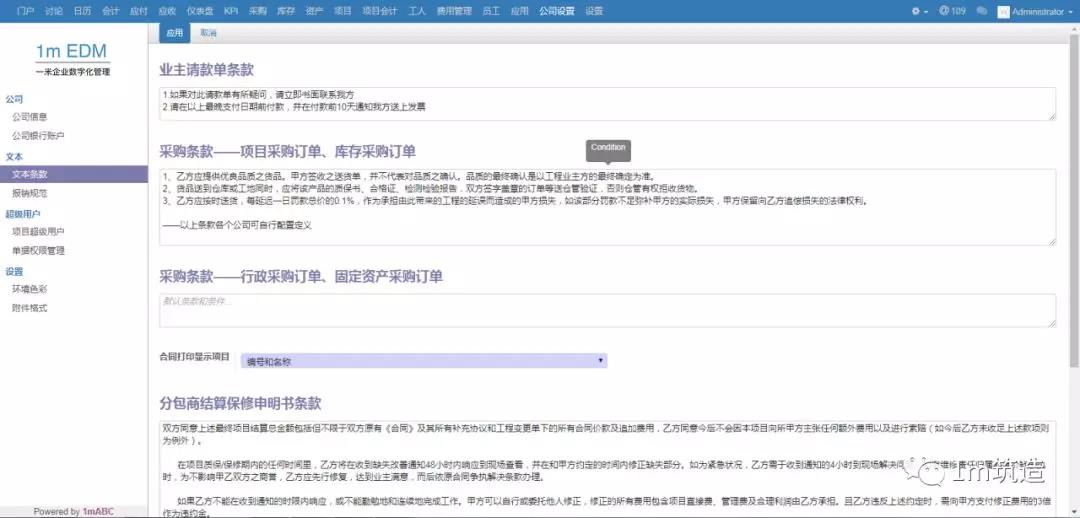Open 报销规范 in the sidebar
Image resolution: width=1080 pixels, height=518 pixels.
pyautogui.click(x=29, y=192)
